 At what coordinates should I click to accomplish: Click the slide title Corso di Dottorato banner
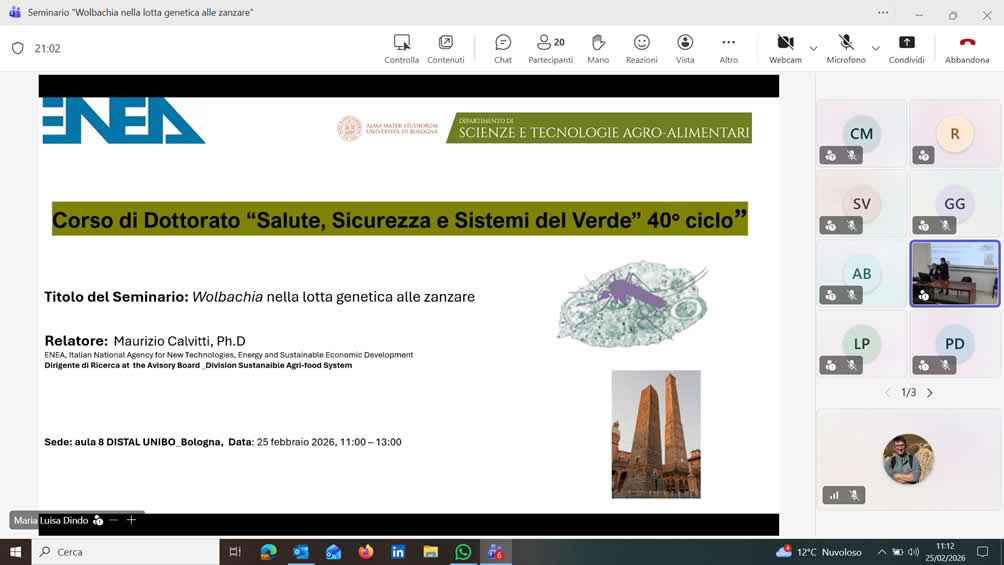tap(400, 219)
